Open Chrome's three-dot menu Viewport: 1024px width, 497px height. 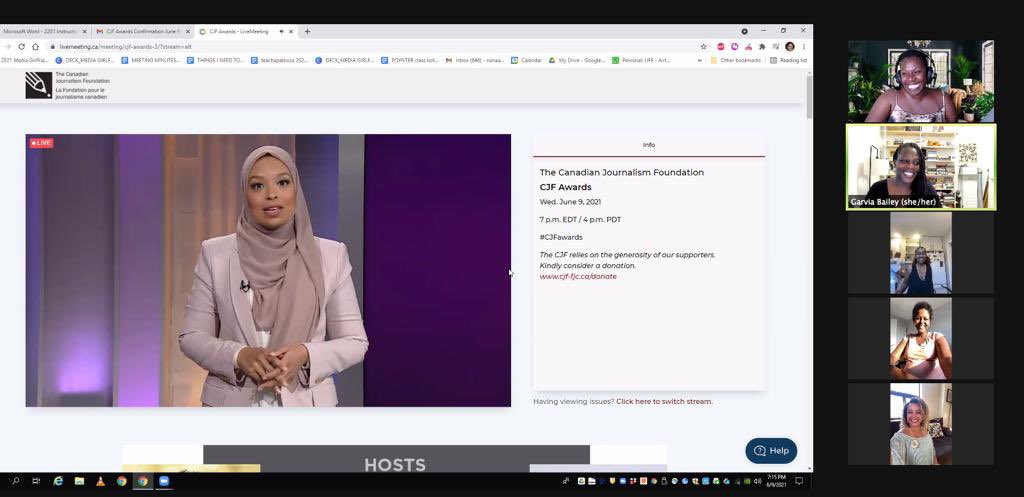click(803, 46)
